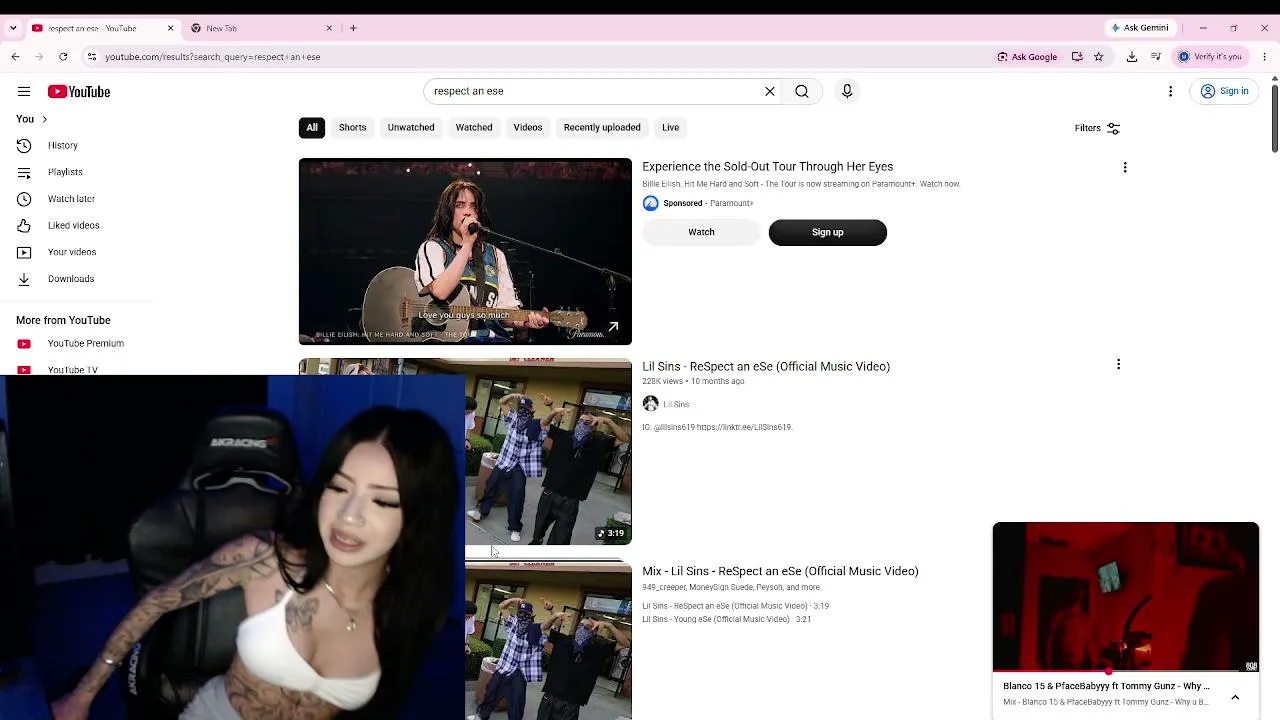This screenshot has width=1280, height=720.
Task: Open 'Lil Sins - ReSpect an eSe' video title
Action: pyautogui.click(x=766, y=367)
